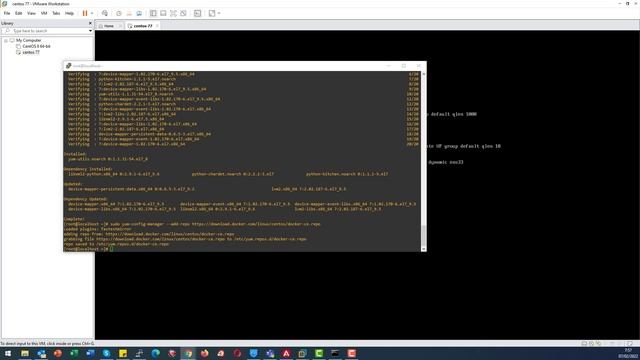Toggle the library sidebar view icon
This screenshot has height=360, width=640.
coord(153,13)
